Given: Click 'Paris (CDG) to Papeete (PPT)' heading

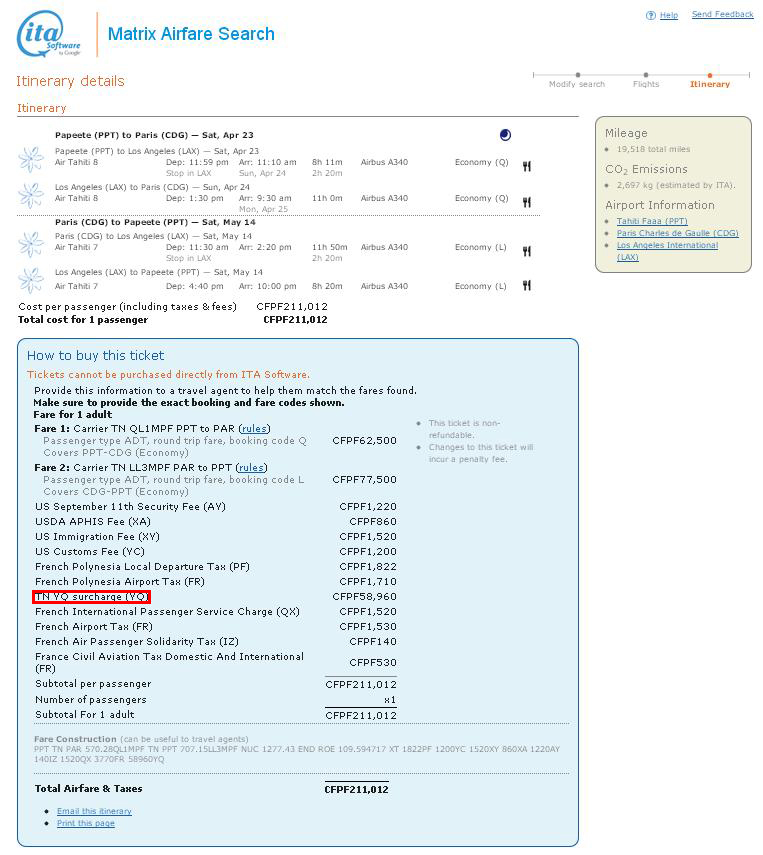Looking at the screenshot, I should 155,222.
